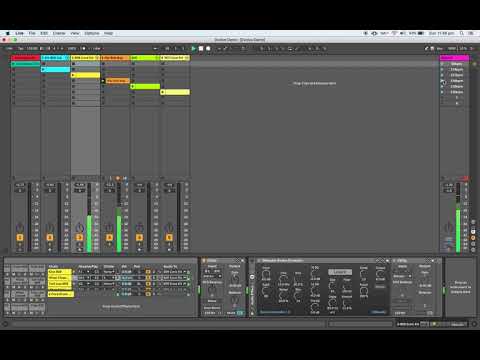This screenshot has width=480, height=360.
Task: Click the draw mode pencil icon in control bar
Action: (426, 49)
